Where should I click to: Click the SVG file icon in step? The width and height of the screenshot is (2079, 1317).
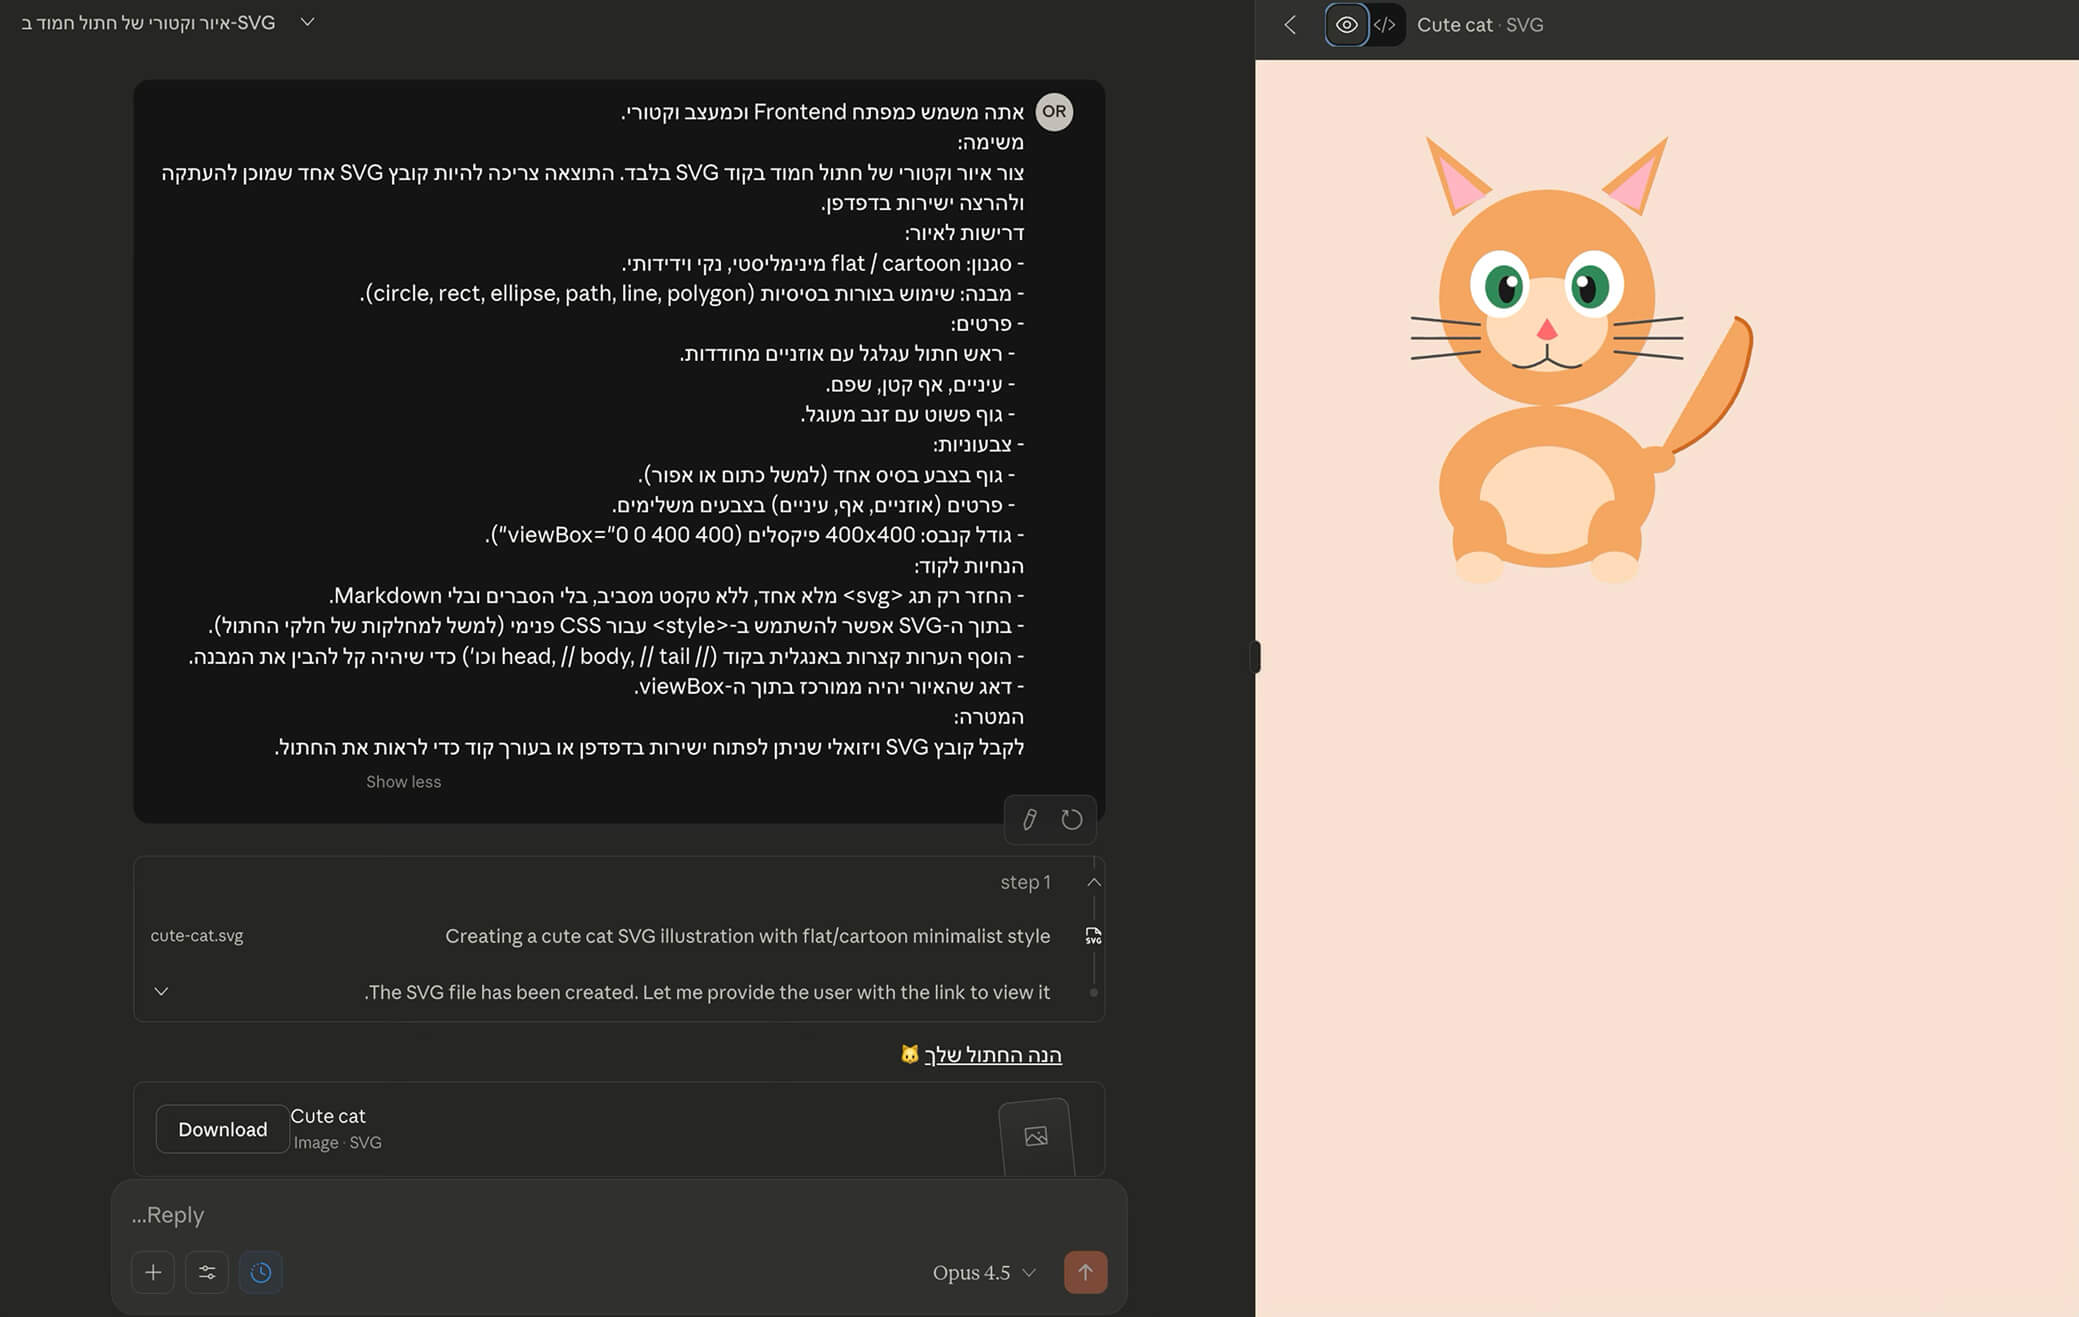click(x=1093, y=936)
